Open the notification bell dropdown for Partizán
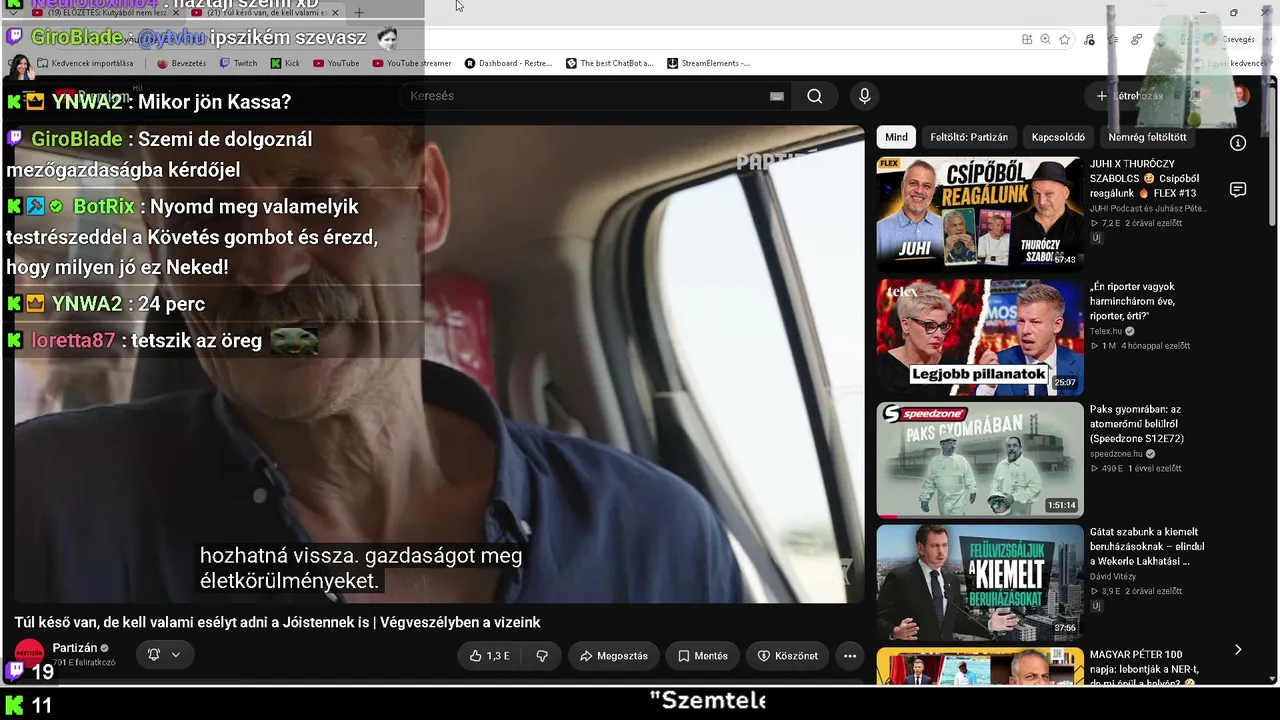The image size is (1280, 720). pos(164,655)
